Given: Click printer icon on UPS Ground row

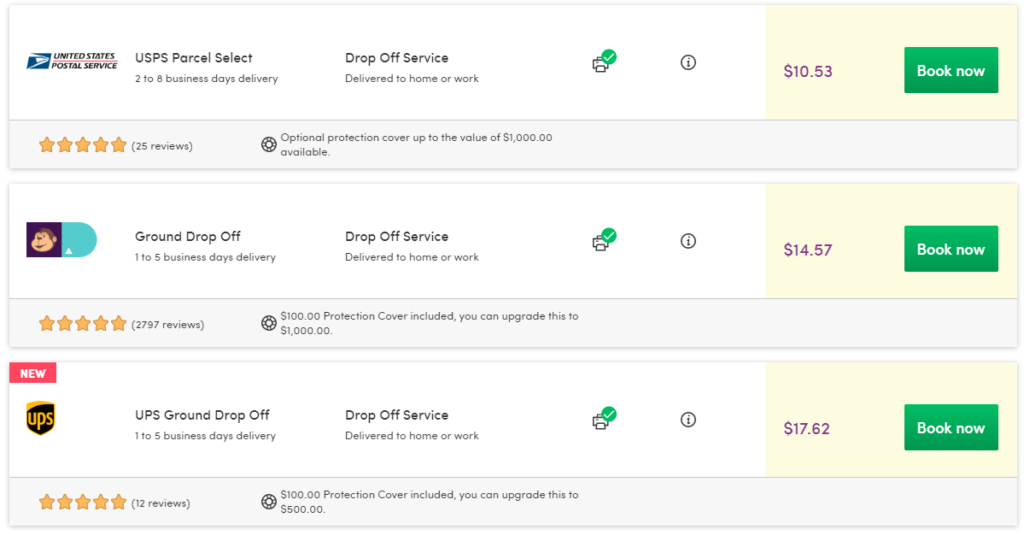Looking at the screenshot, I should 602,420.
